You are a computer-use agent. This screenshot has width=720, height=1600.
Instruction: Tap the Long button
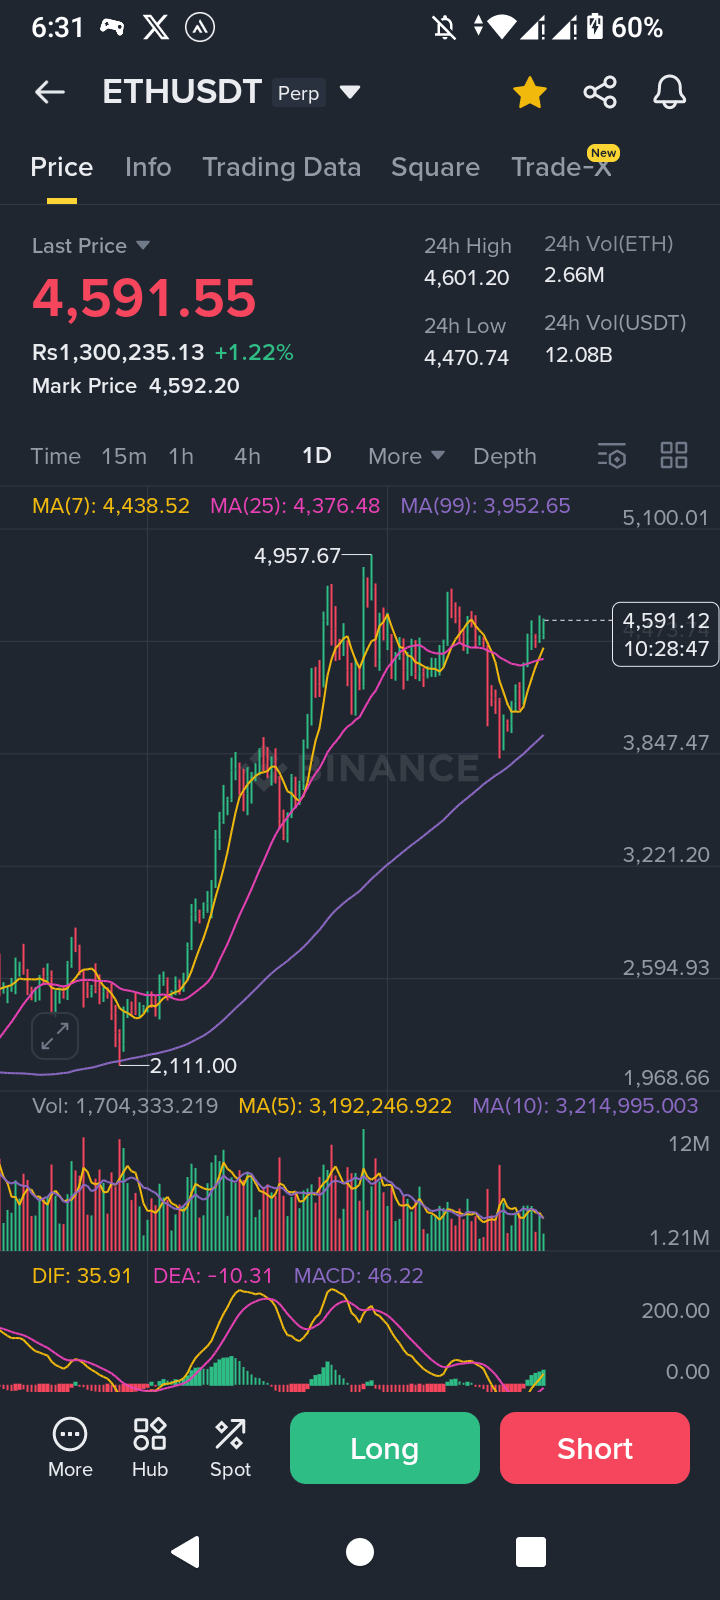click(385, 1448)
